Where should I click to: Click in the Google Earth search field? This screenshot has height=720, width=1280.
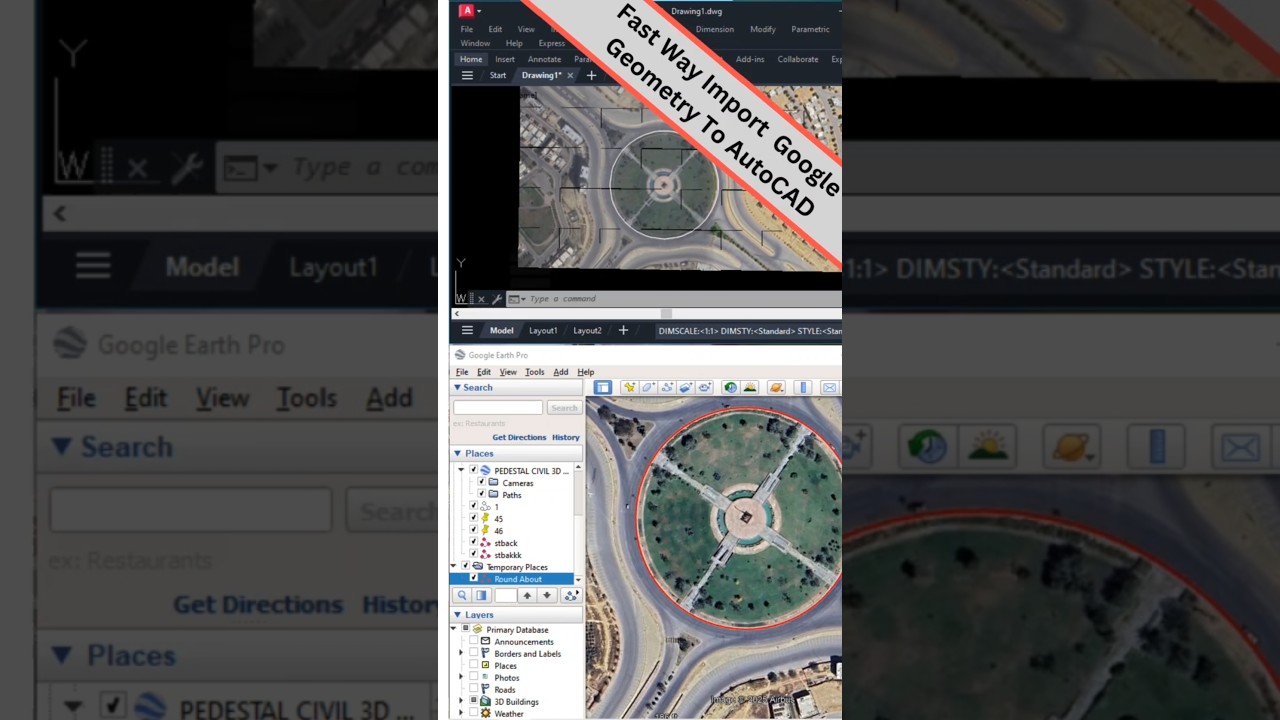pyautogui.click(x=498, y=407)
